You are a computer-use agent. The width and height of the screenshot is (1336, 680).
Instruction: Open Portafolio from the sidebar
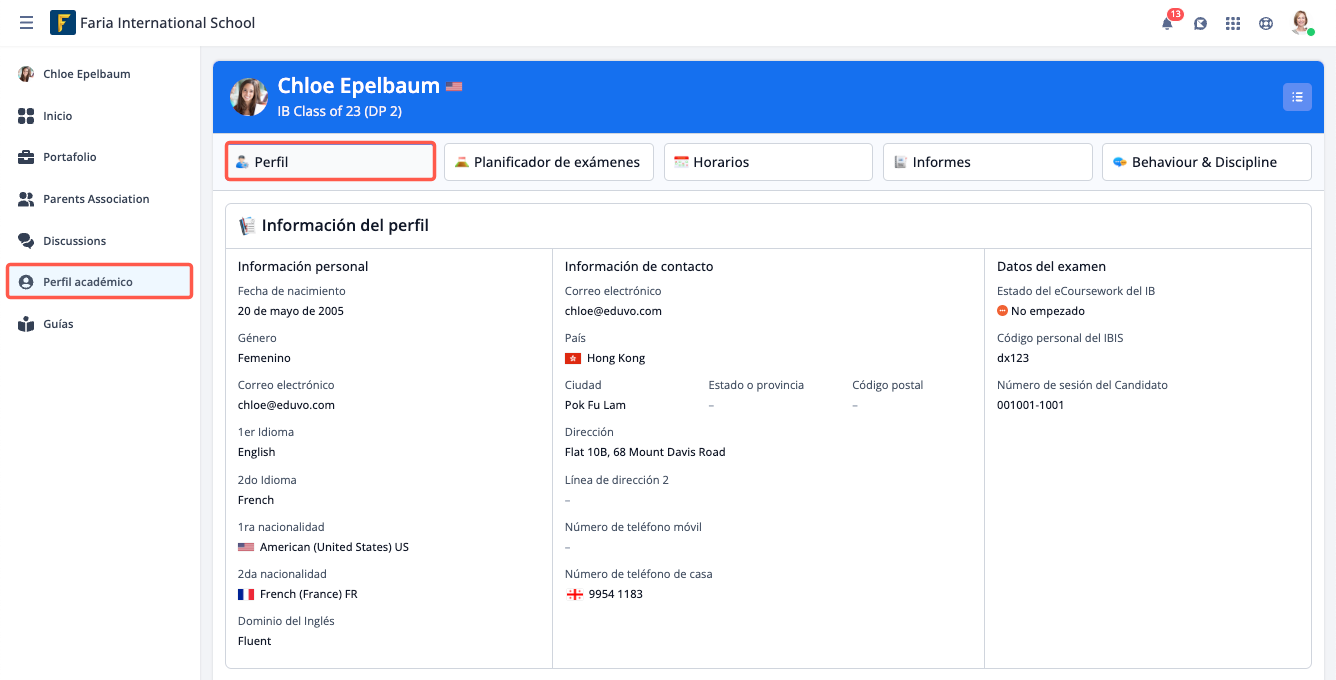coord(70,157)
